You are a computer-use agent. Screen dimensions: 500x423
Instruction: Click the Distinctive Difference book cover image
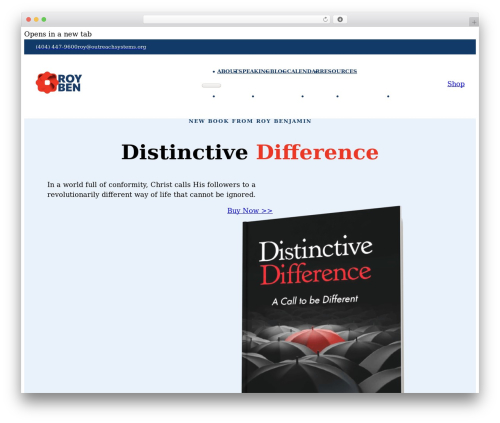tap(322, 299)
